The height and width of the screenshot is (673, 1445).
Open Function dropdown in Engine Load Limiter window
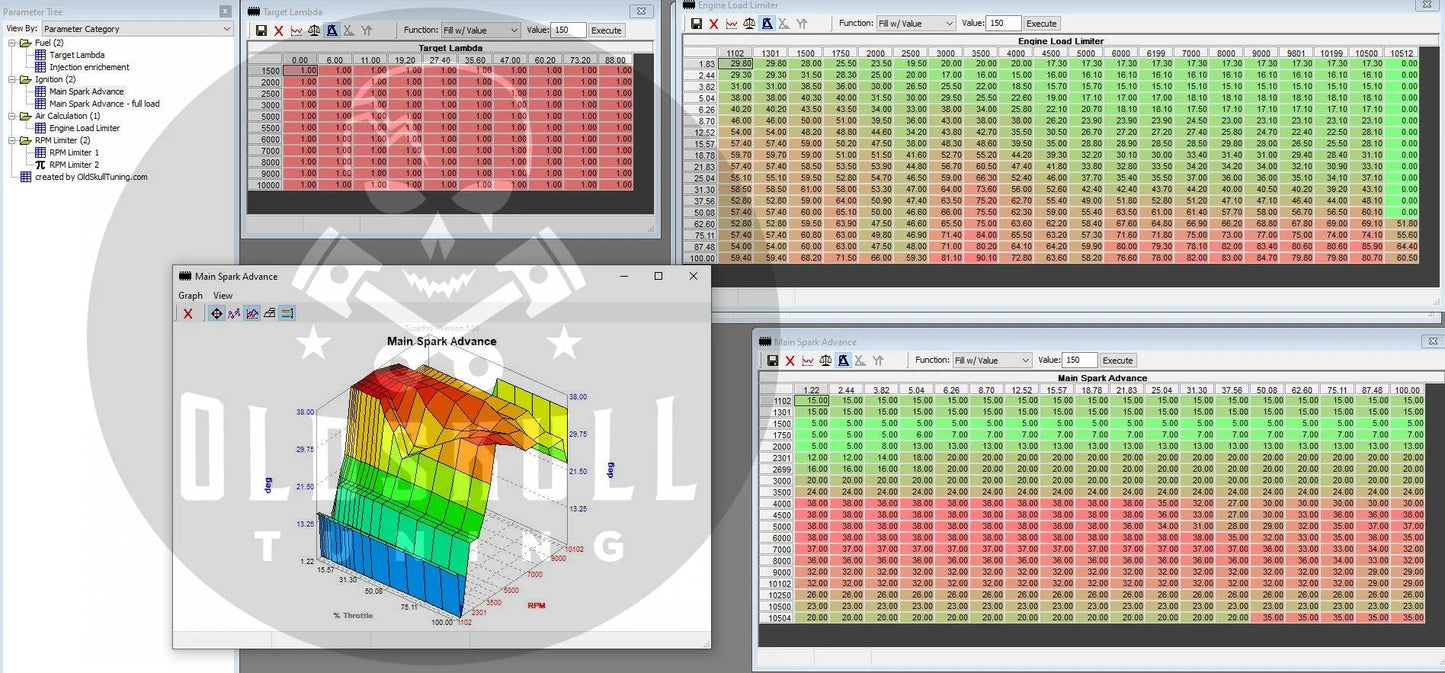tap(914, 23)
